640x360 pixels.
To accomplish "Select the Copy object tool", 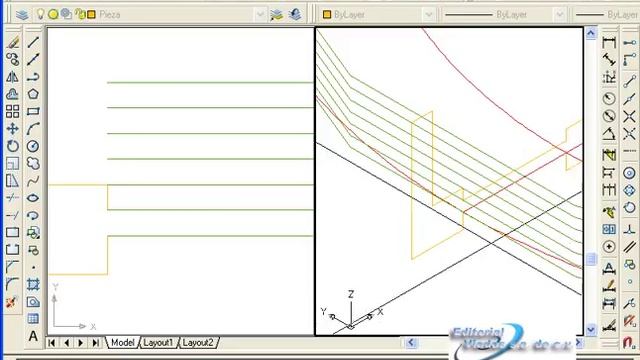I will pyautogui.click(x=13, y=60).
